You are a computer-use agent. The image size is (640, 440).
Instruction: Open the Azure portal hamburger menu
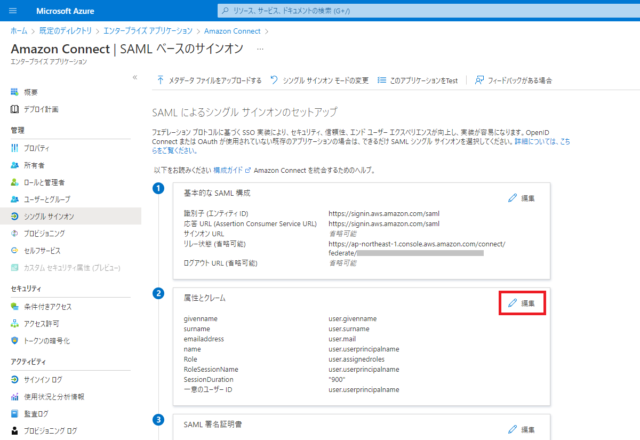click(x=13, y=11)
